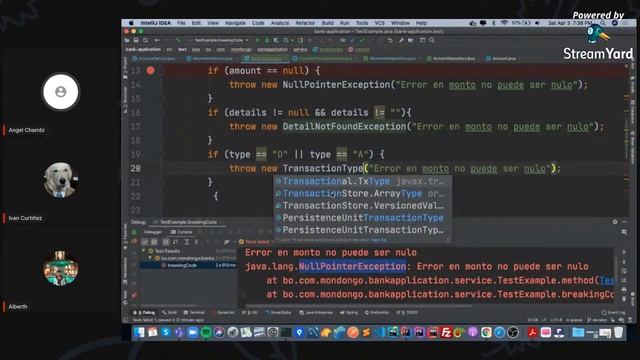Click the Debug bug icon in toolbar

click(x=267, y=40)
